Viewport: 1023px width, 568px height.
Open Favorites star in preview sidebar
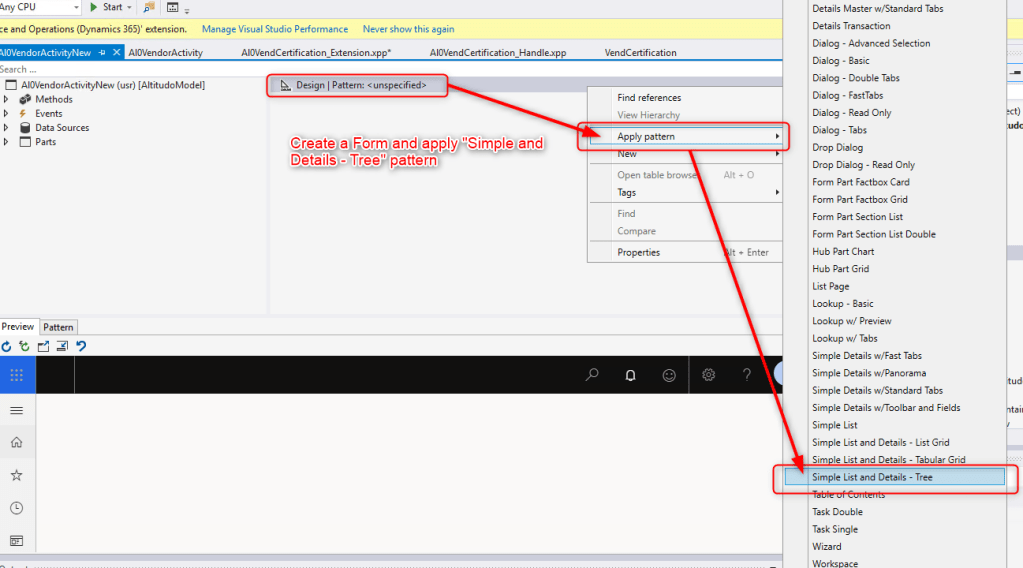pyautogui.click(x=17, y=475)
